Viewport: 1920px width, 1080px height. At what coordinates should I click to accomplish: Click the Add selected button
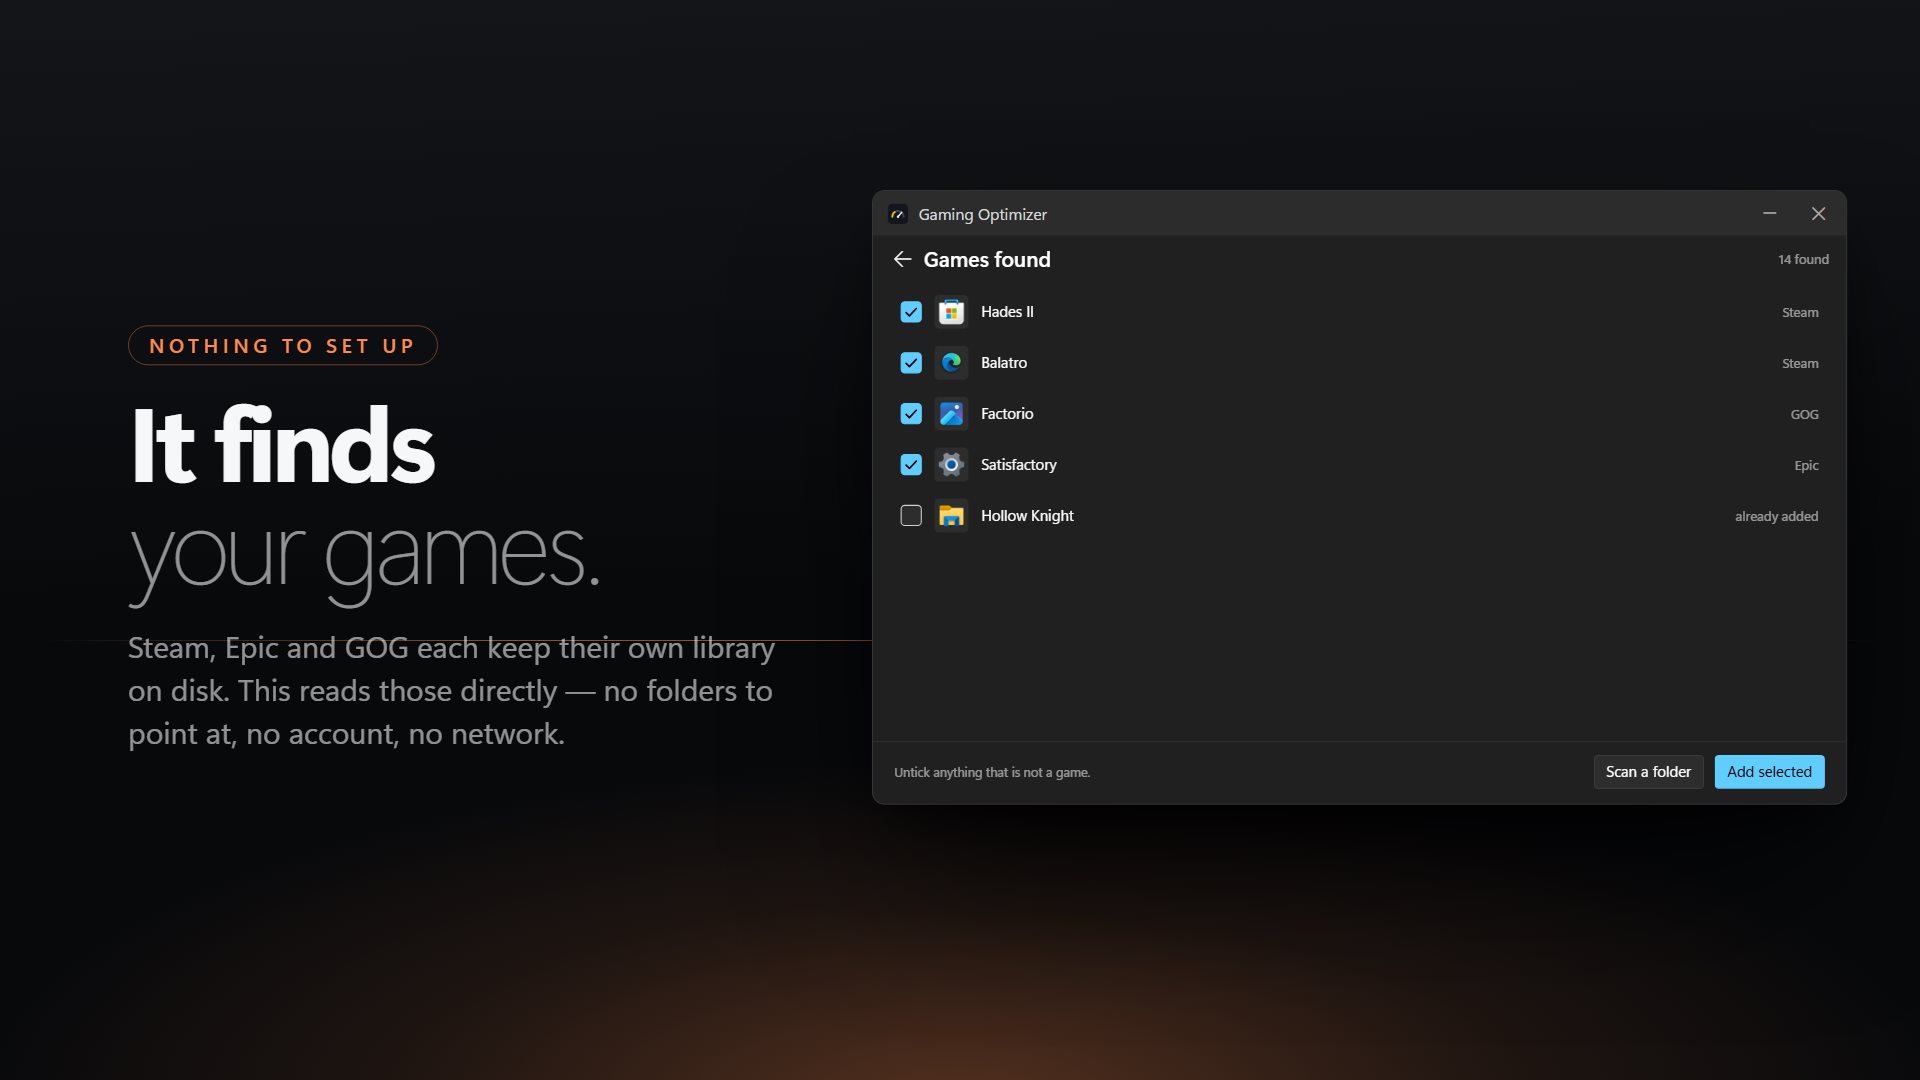pos(1769,772)
